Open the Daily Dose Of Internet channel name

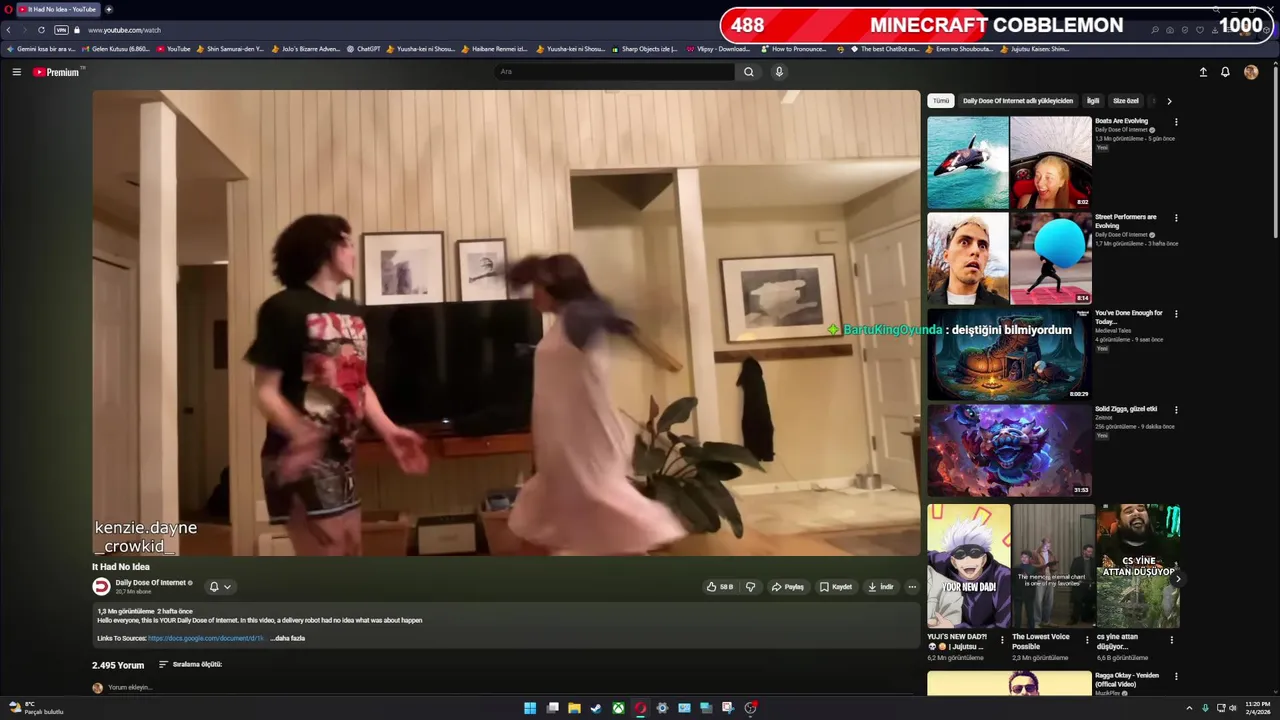(x=150, y=583)
